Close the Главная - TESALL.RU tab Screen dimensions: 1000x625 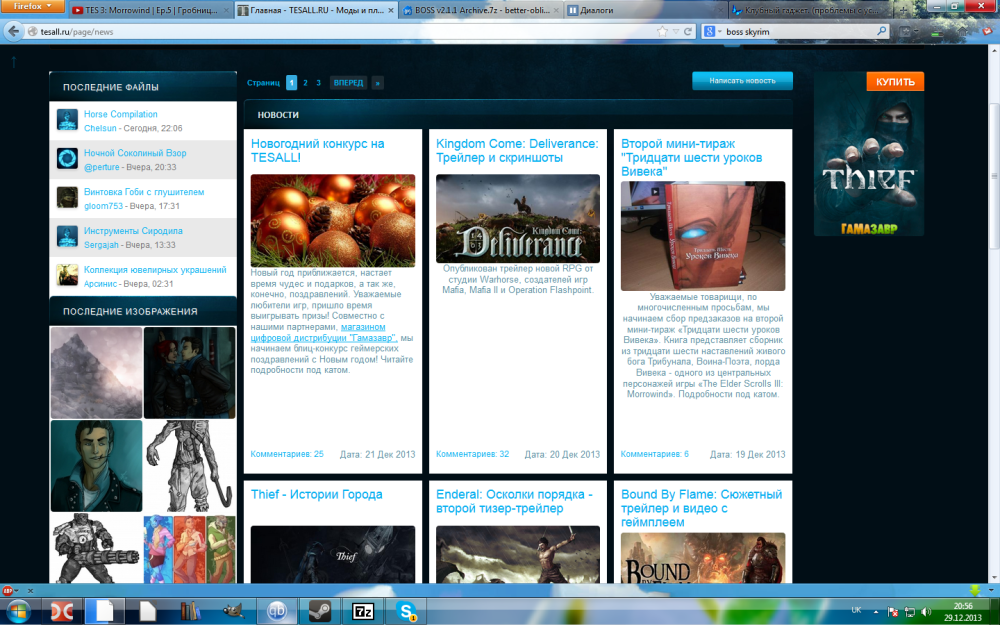pos(391,10)
